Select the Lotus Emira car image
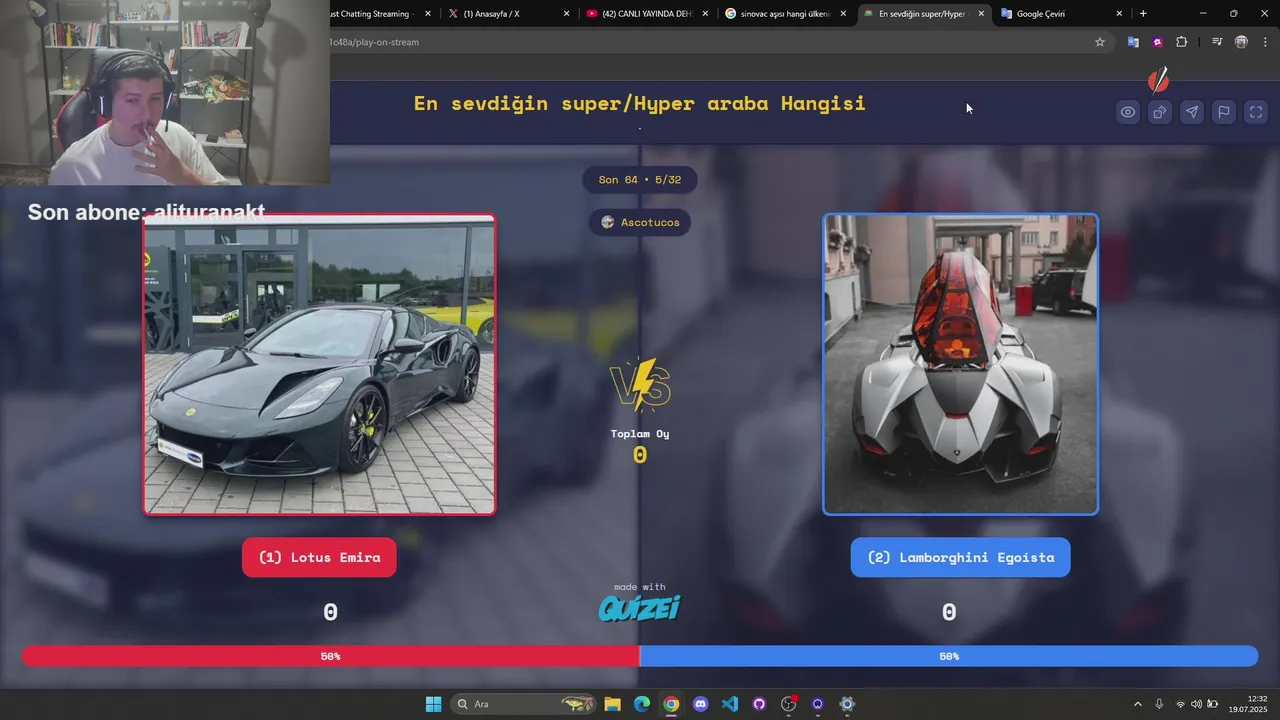1280x720 pixels. (x=319, y=364)
